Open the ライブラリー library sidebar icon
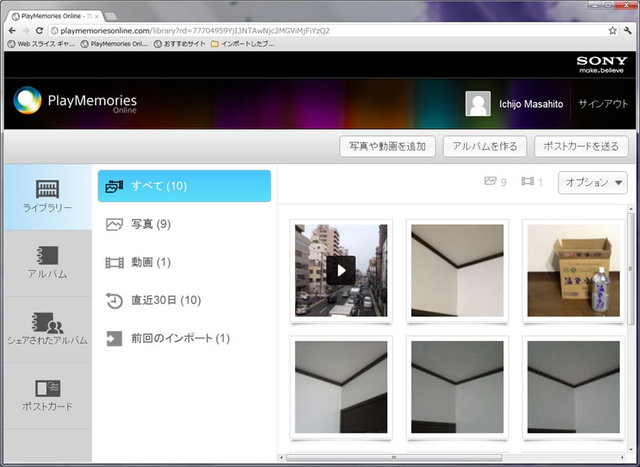 pos(46,195)
